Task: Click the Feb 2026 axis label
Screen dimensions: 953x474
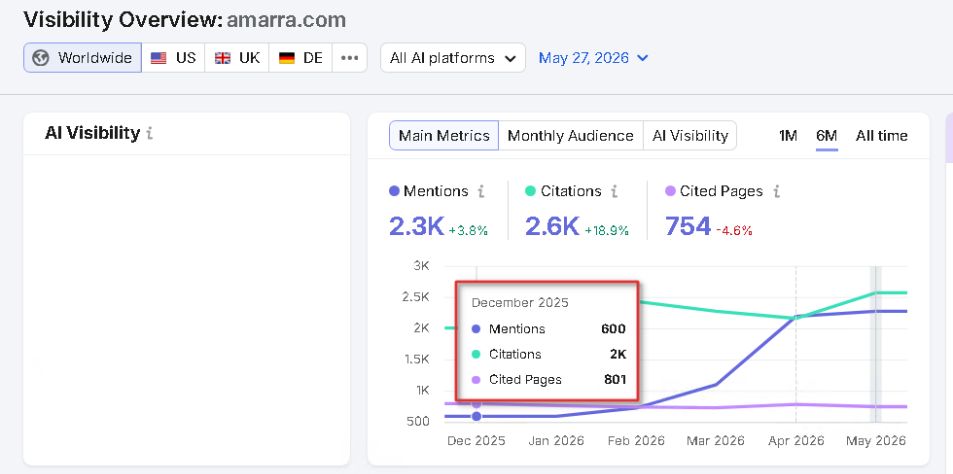Action: tap(636, 441)
